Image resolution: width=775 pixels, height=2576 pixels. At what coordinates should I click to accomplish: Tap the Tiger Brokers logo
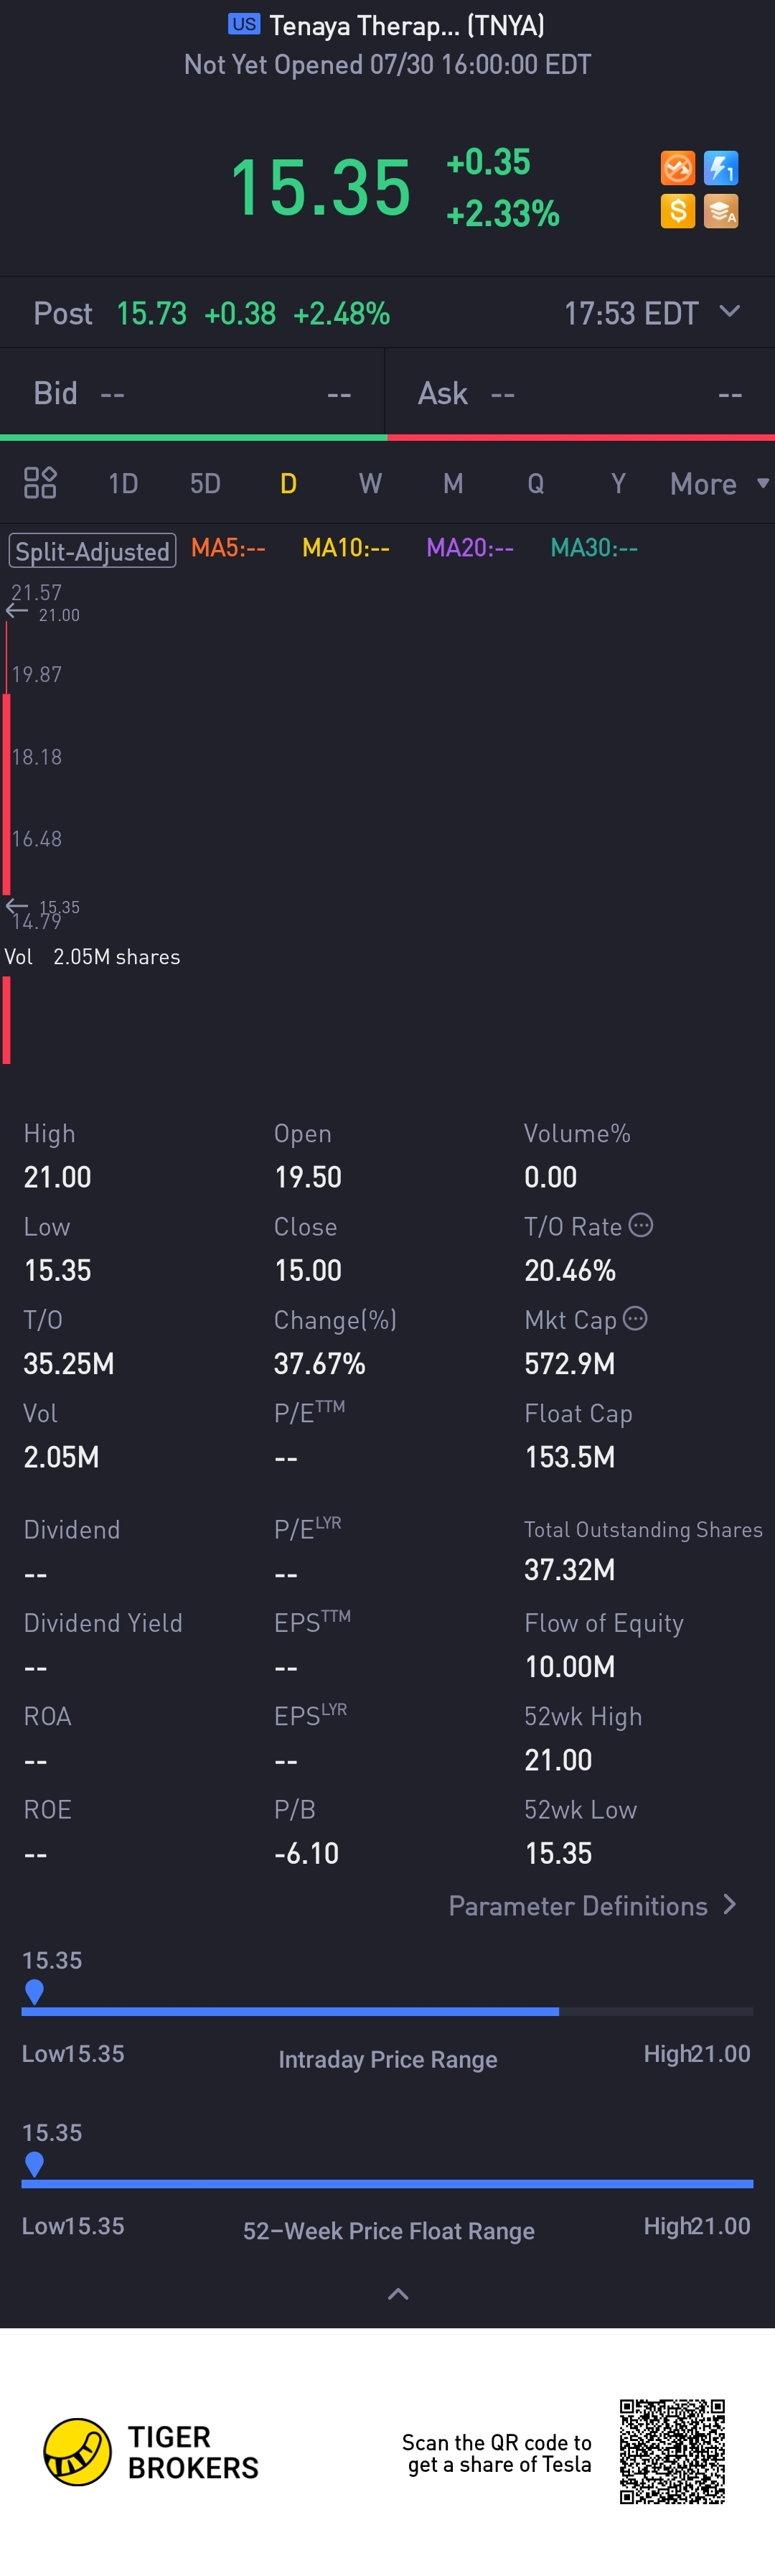tap(77, 2452)
